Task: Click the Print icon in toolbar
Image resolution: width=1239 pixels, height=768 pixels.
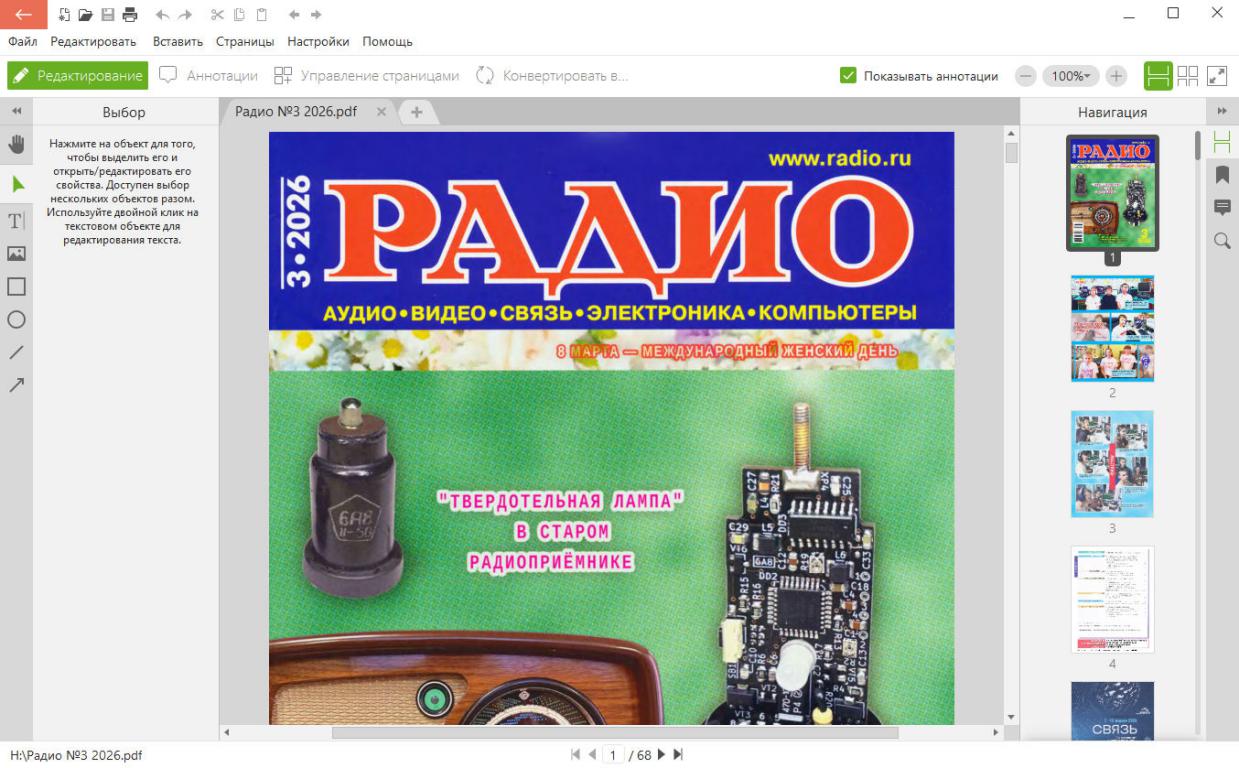Action: [x=130, y=15]
